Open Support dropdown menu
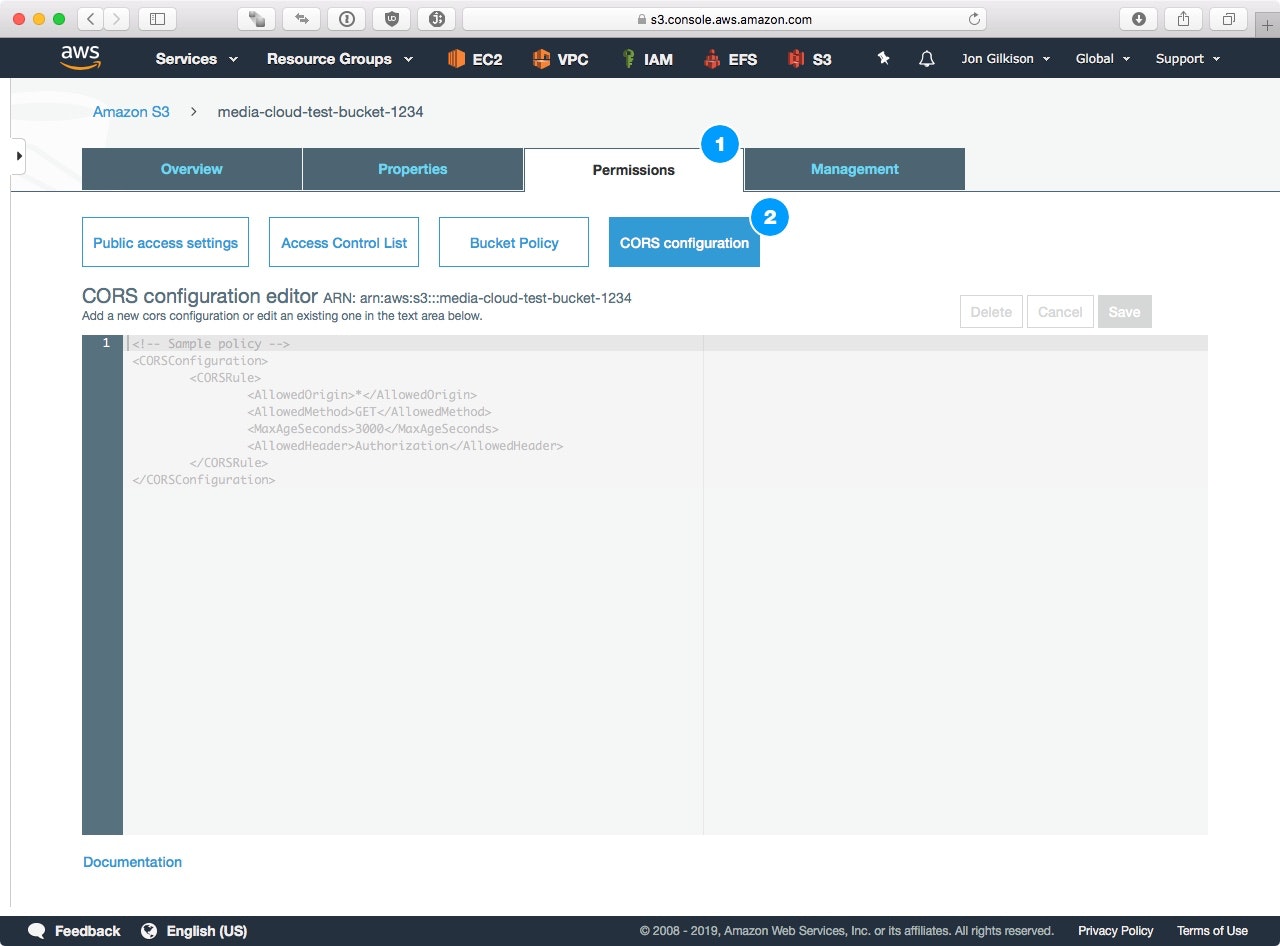The height and width of the screenshot is (946, 1280). (x=1188, y=59)
